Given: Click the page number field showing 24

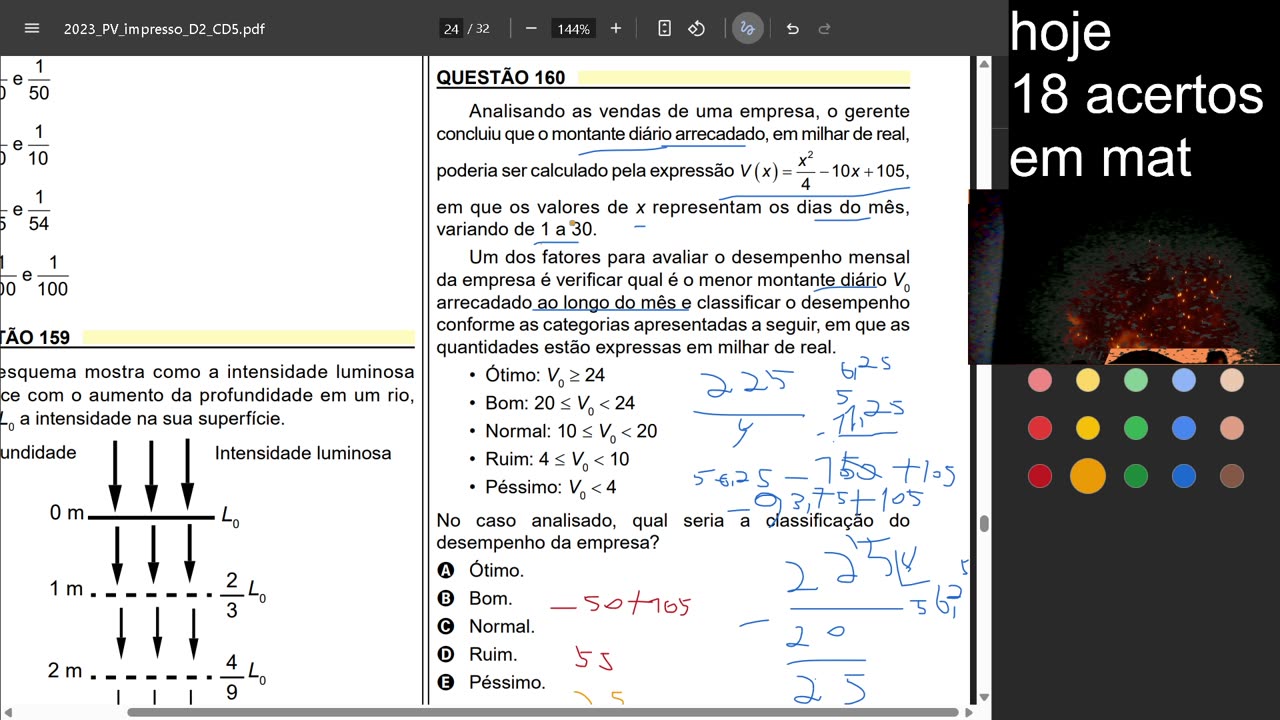Looking at the screenshot, I should click(x=451, y=29).
